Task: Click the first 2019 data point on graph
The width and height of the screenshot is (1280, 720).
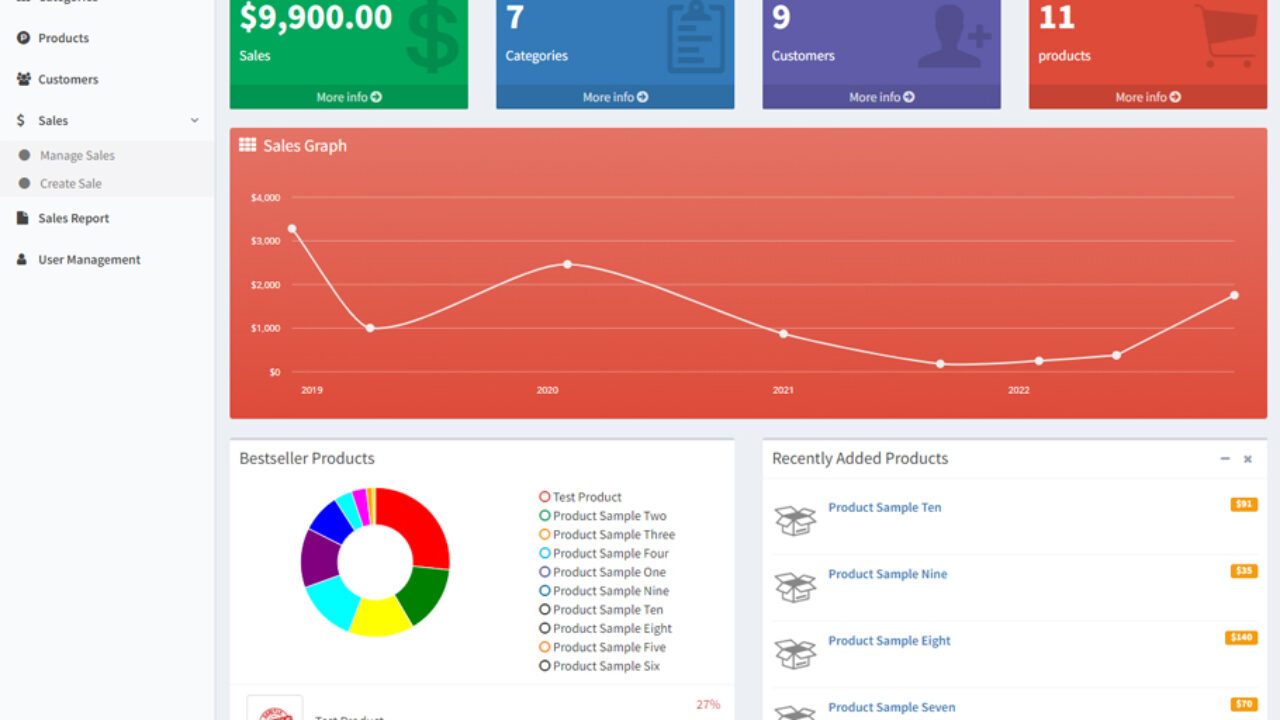Action: (x=292, y=229)
